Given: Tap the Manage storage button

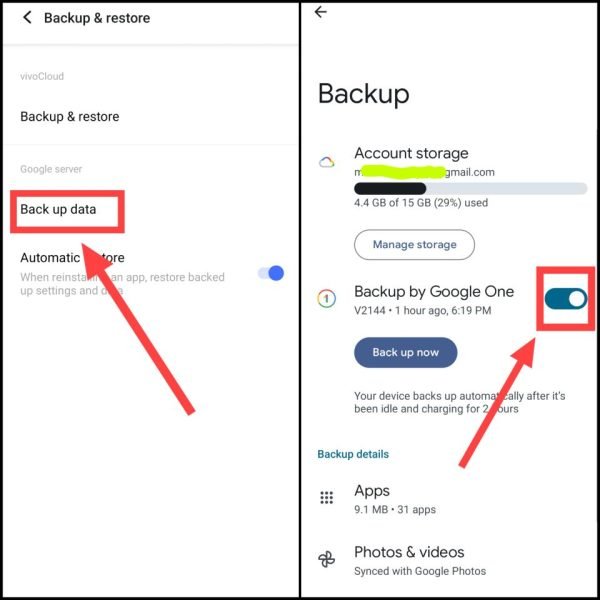Looking at the screenshot, I should pos(414,245).
